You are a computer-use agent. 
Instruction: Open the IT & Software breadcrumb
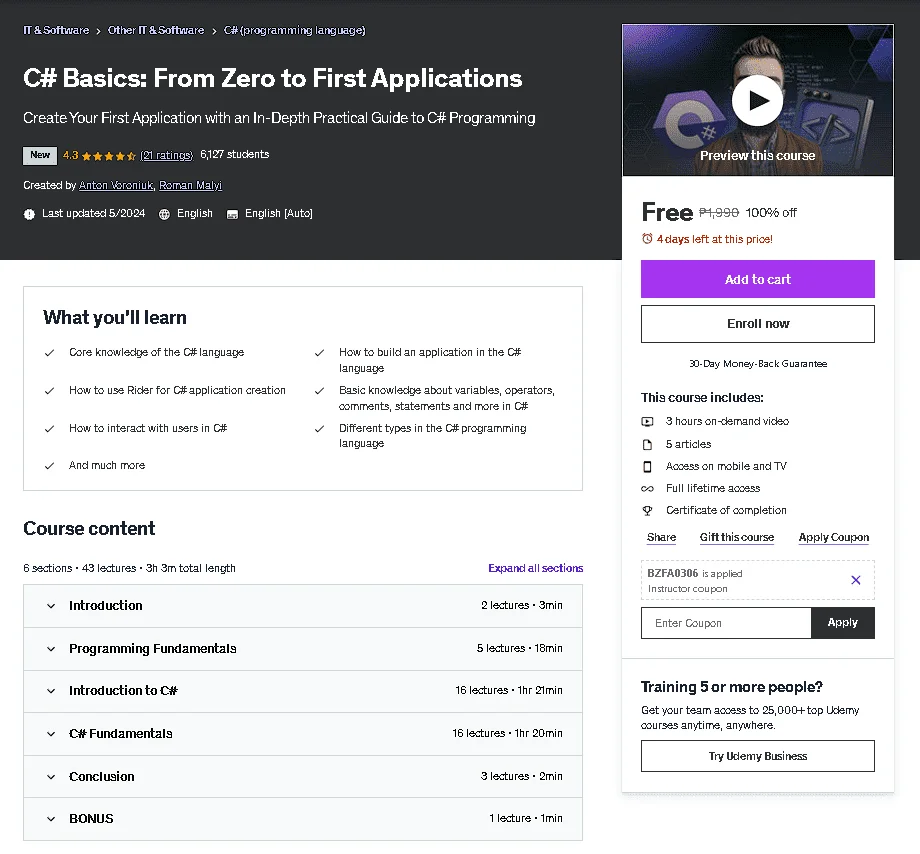56,30
